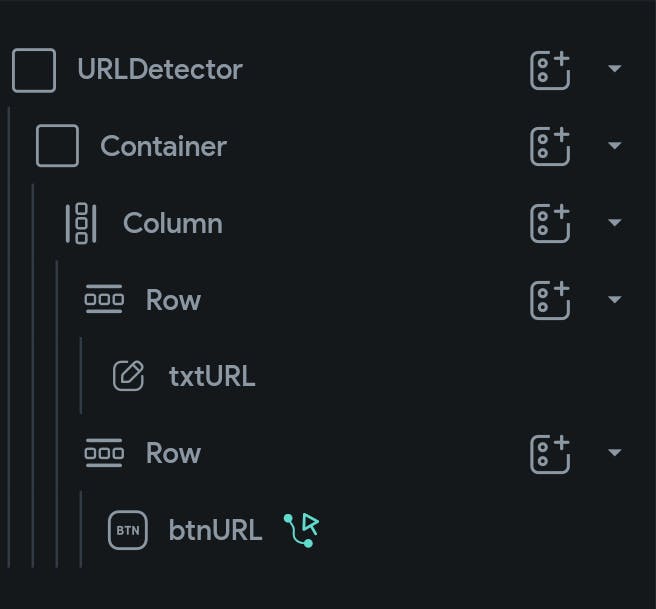This screenshot has width=656, height=609.
Task: Add a widget to the second Row
Action: (x=550, y=453)
